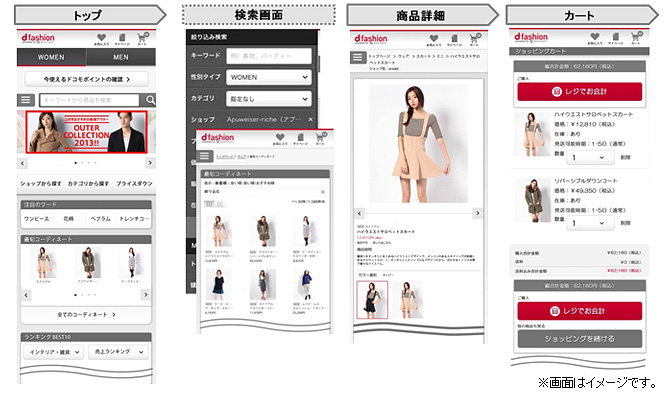The image size is (672, 393).
Task: Click the 花柄 keyword tag
Action: click(69, 219)
